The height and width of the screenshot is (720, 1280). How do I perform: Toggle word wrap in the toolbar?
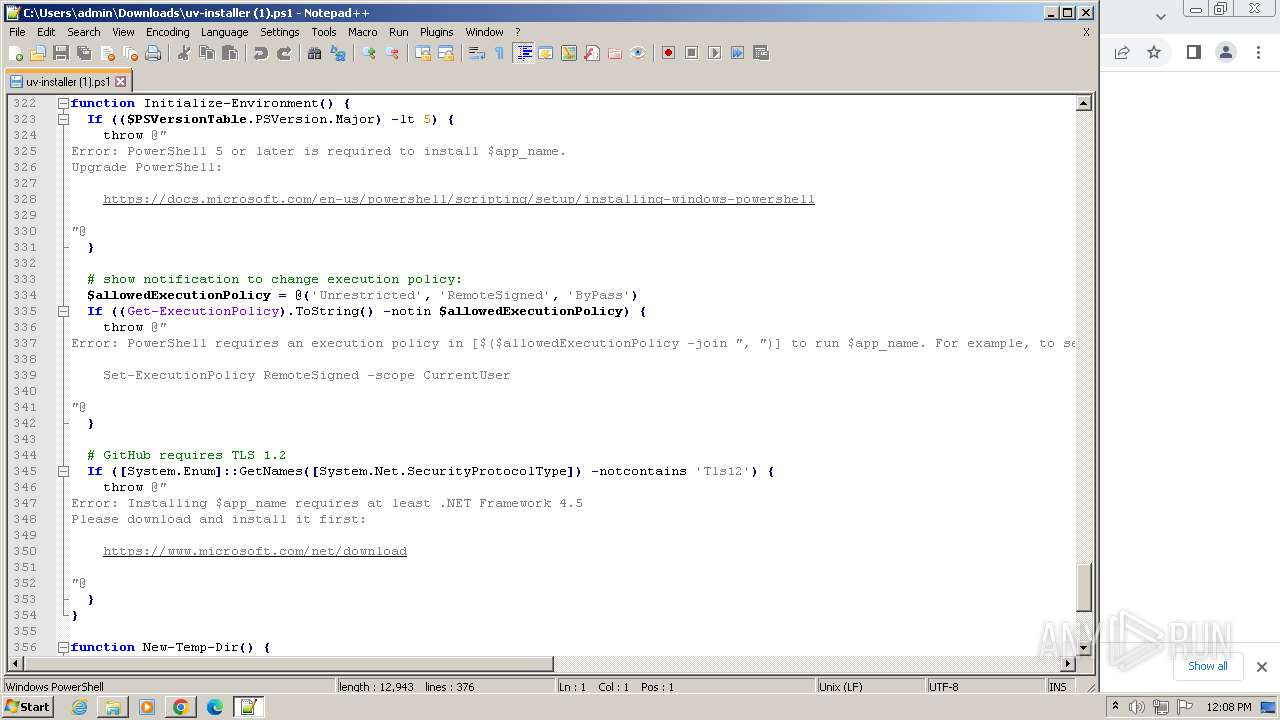(x=477, y=53)
